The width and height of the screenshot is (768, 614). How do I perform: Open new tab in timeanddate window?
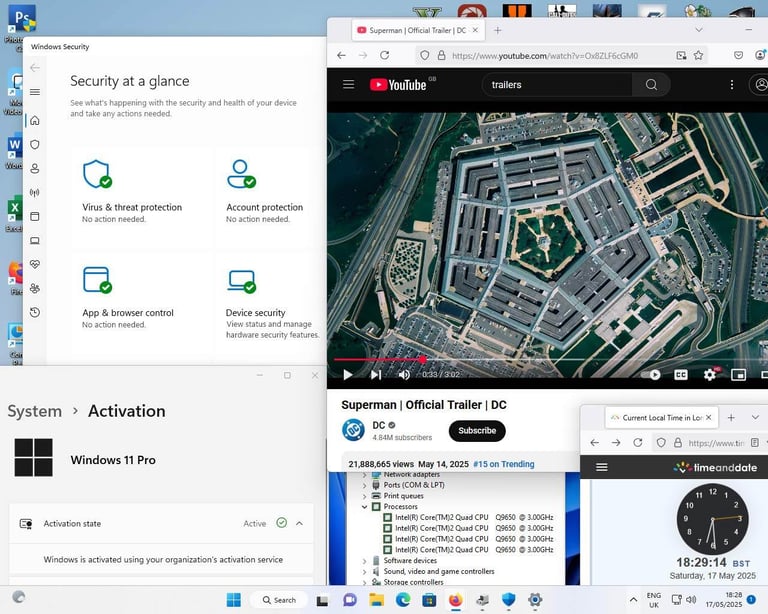[731, 418]
